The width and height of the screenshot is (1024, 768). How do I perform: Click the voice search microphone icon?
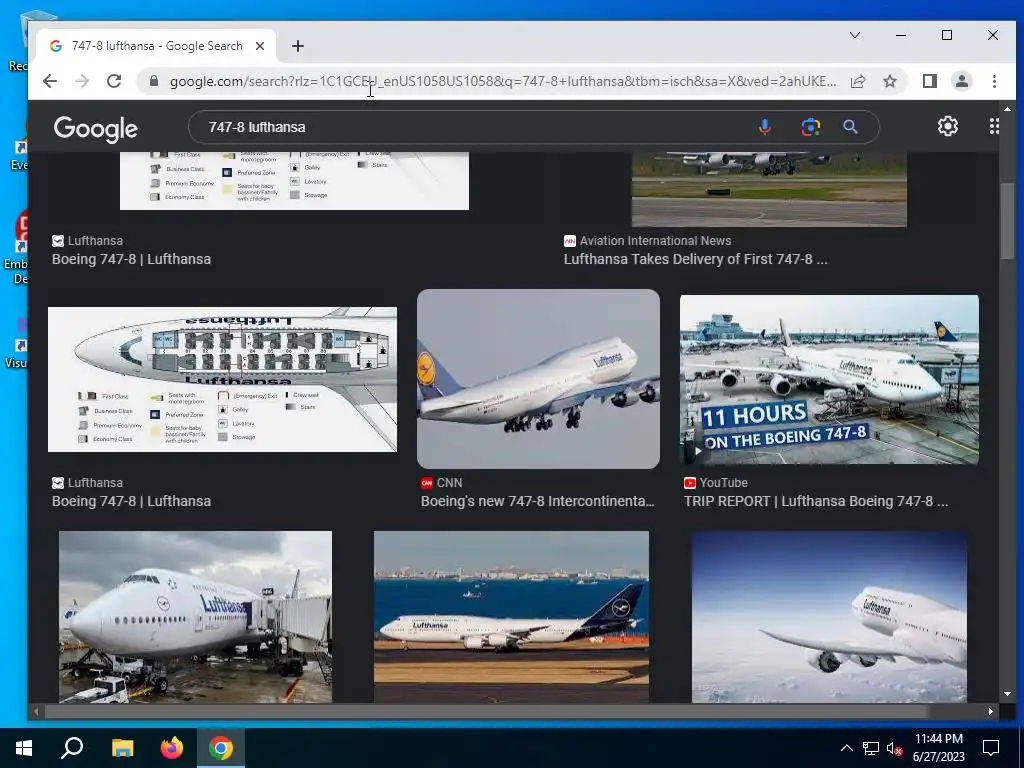coord(764,127)
